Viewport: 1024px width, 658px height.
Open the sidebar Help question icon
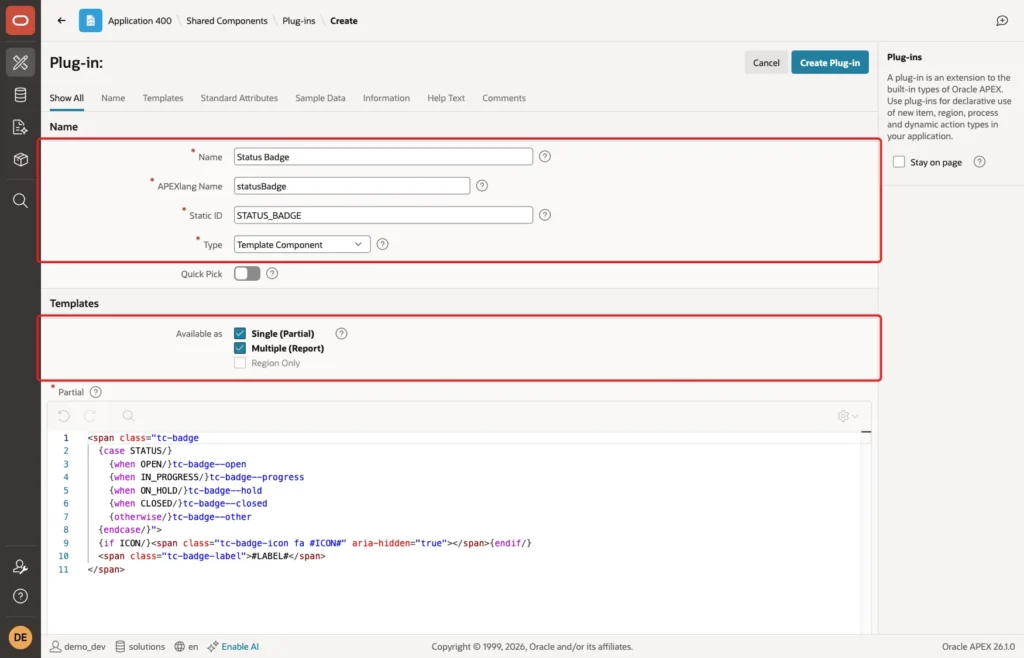pos(20,596)
